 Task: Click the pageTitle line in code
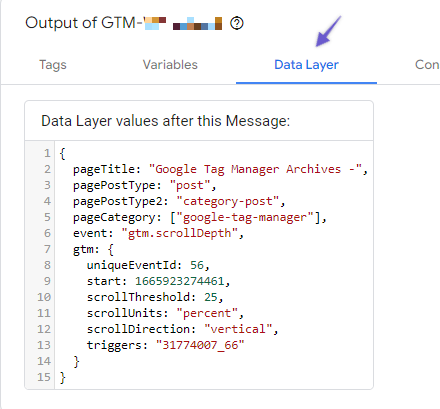click(x=220, y=169)
